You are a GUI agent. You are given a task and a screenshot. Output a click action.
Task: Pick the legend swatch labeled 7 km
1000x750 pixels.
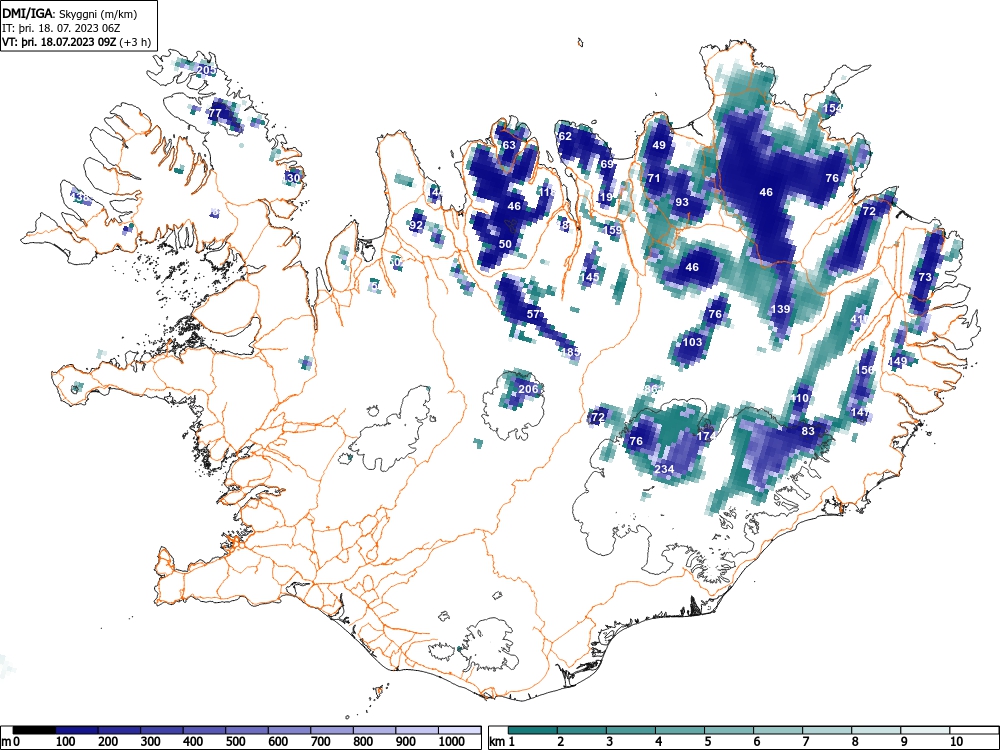point(827,730)
